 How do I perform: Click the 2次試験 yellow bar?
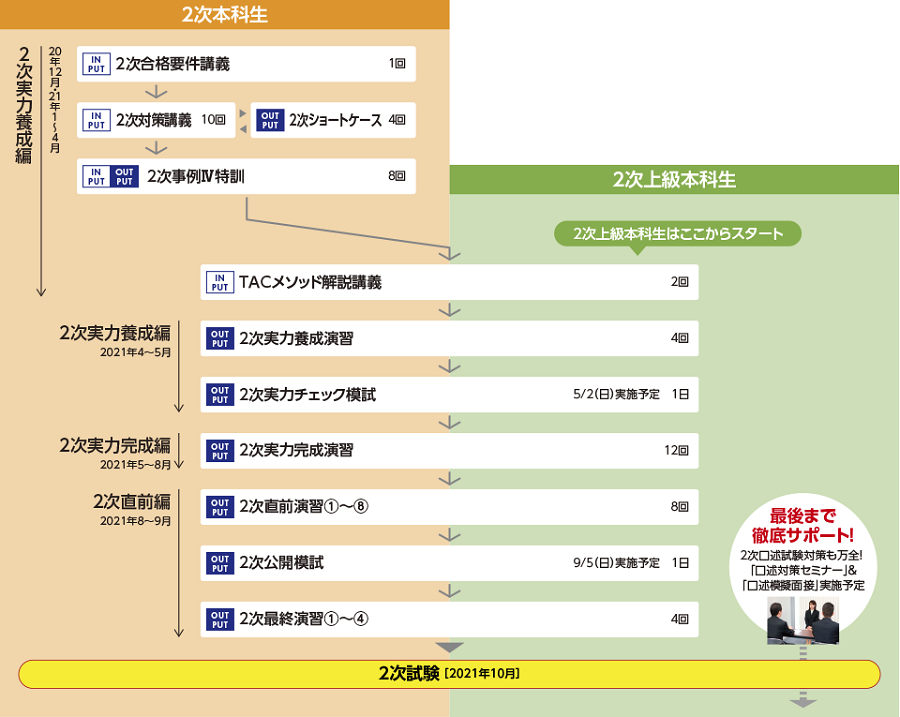pyautogui.click(x=449, y=673)
